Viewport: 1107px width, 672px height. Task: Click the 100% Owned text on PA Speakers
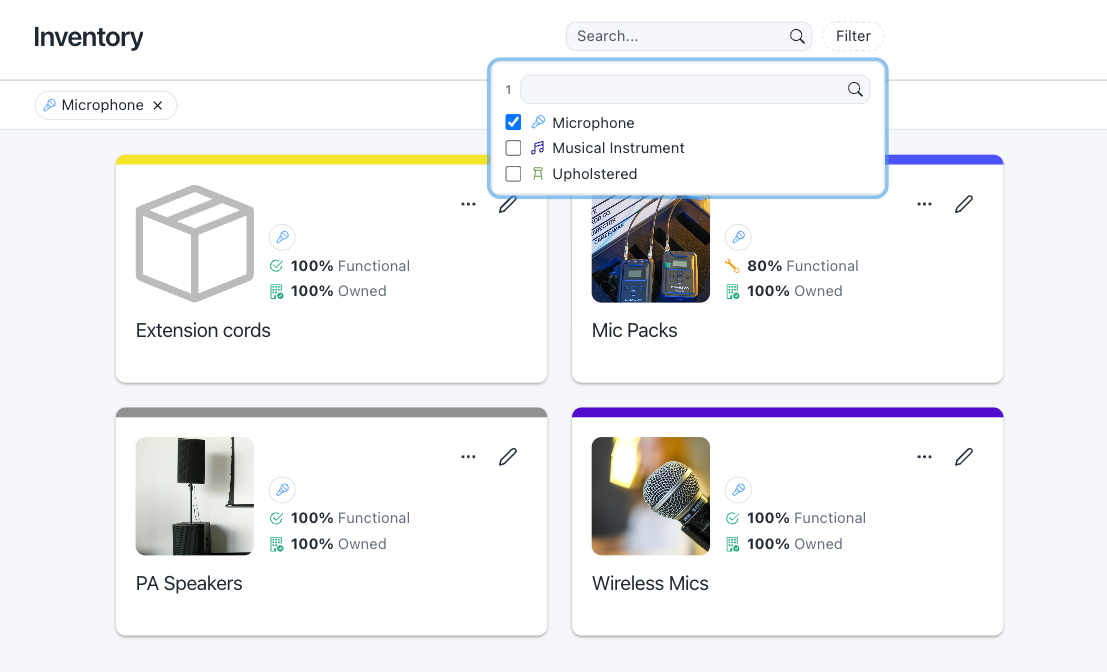[x=339, y=544]
